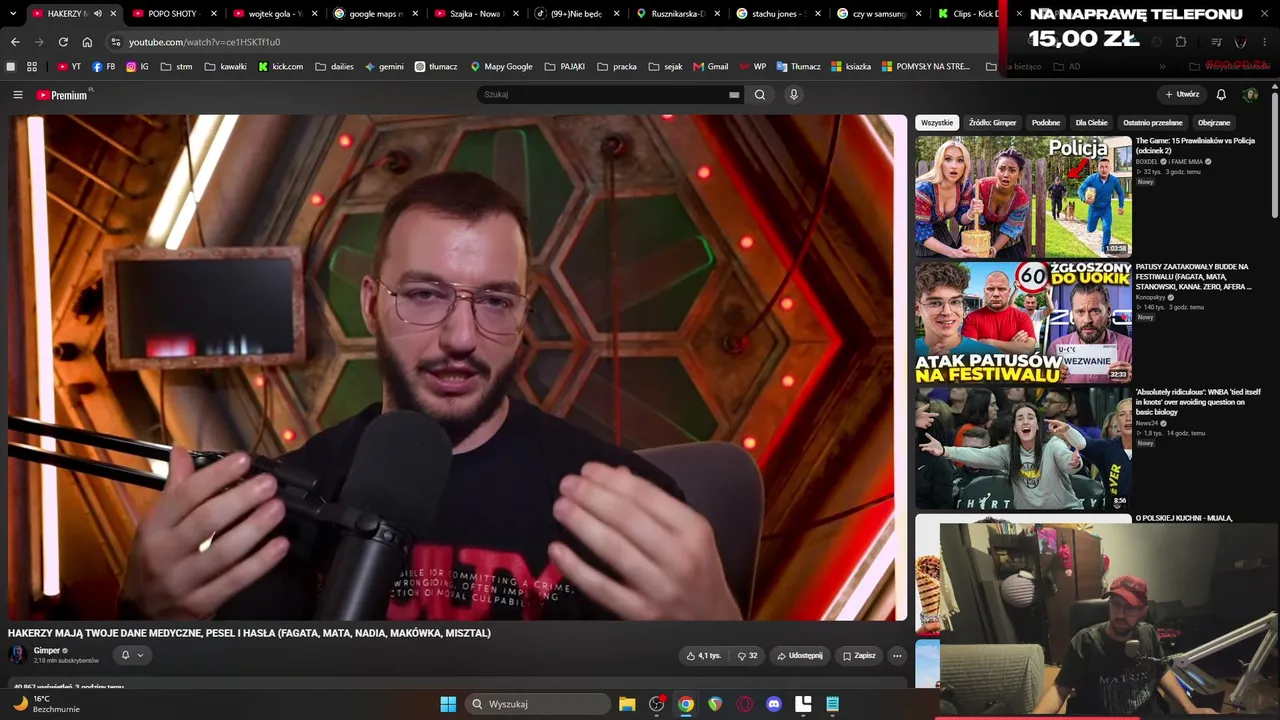Start voice search with microphone icon
The height and width of the screenshot is (720, 1280).
click(794, 95)
